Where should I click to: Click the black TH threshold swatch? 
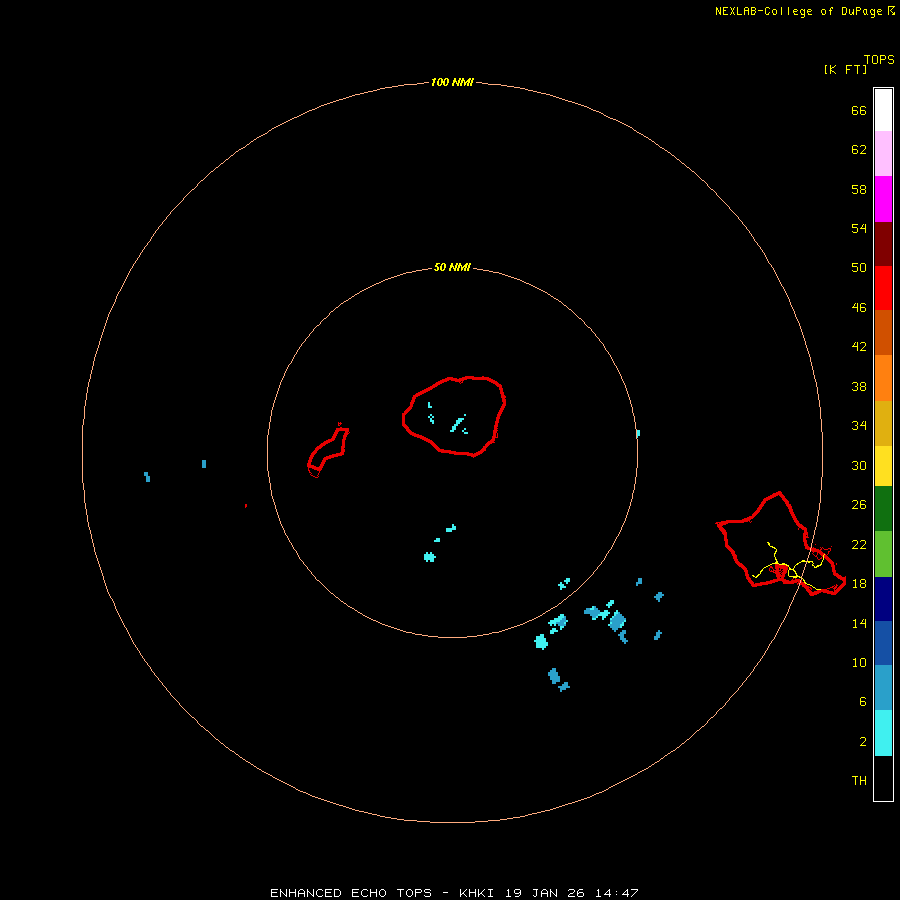(x=883, y=778)
